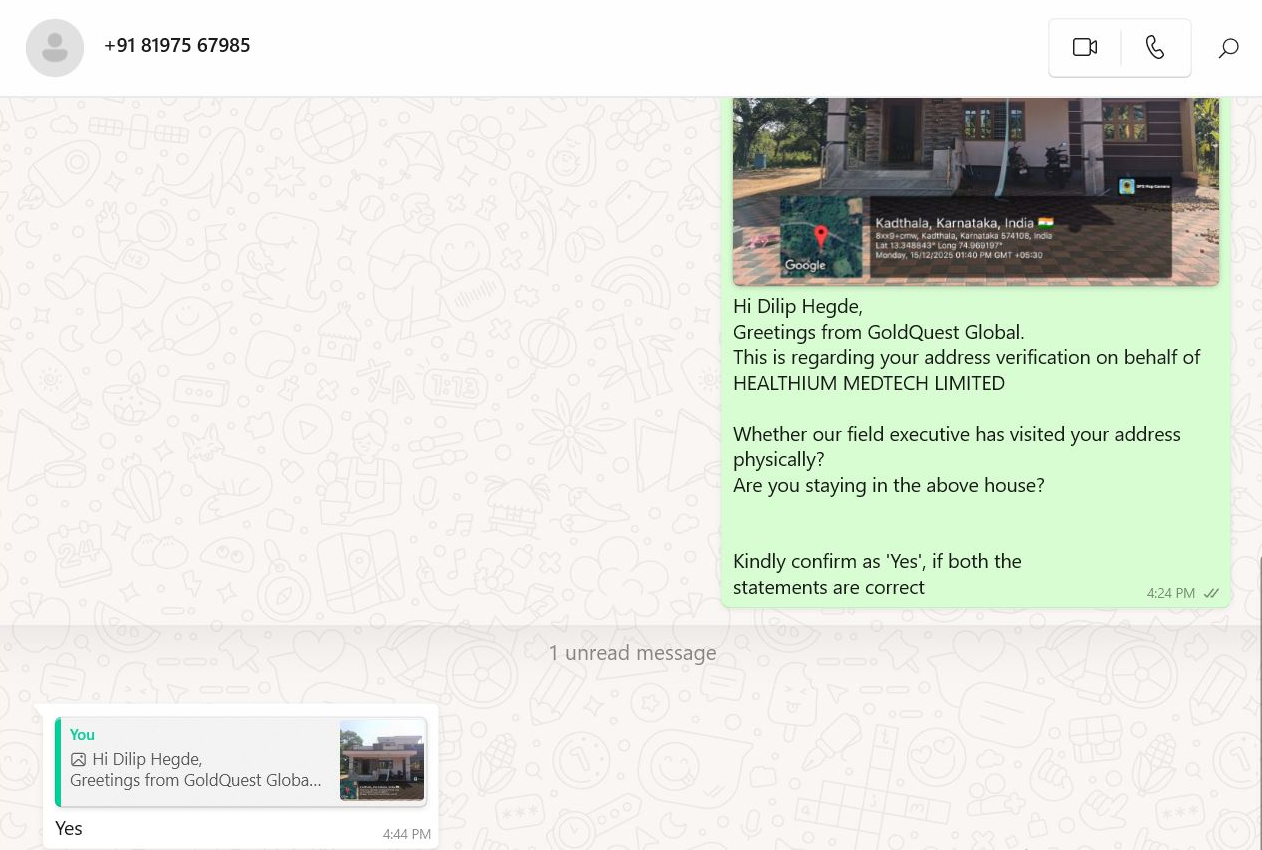Click the 'Hi Dilip Hegde,' greeting line
Screen dimensions: 1262x850
798,306
